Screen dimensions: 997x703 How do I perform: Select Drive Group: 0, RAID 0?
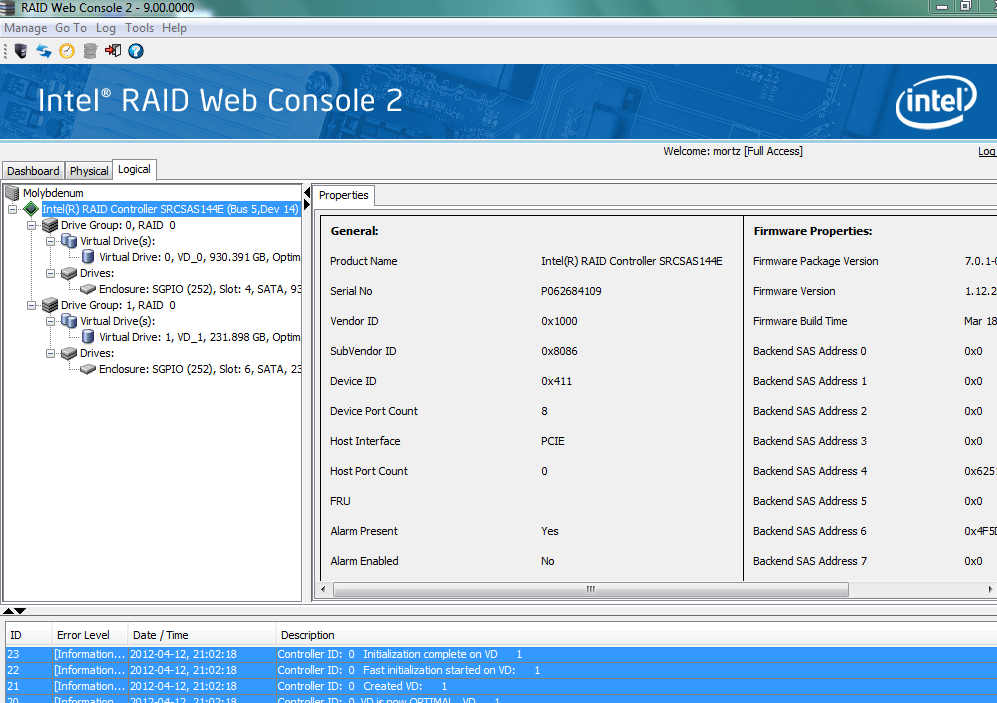click(x=118, y=225)
